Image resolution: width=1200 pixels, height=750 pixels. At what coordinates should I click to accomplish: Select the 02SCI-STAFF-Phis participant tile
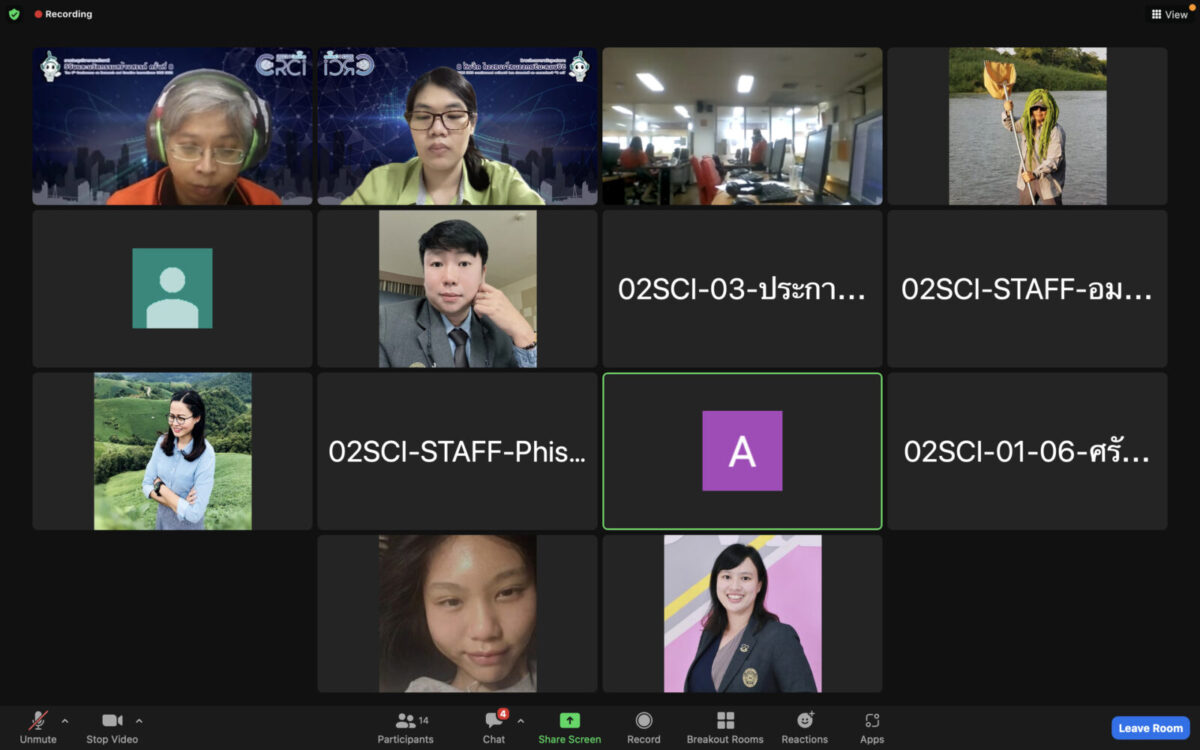click(x=457, y=452)
